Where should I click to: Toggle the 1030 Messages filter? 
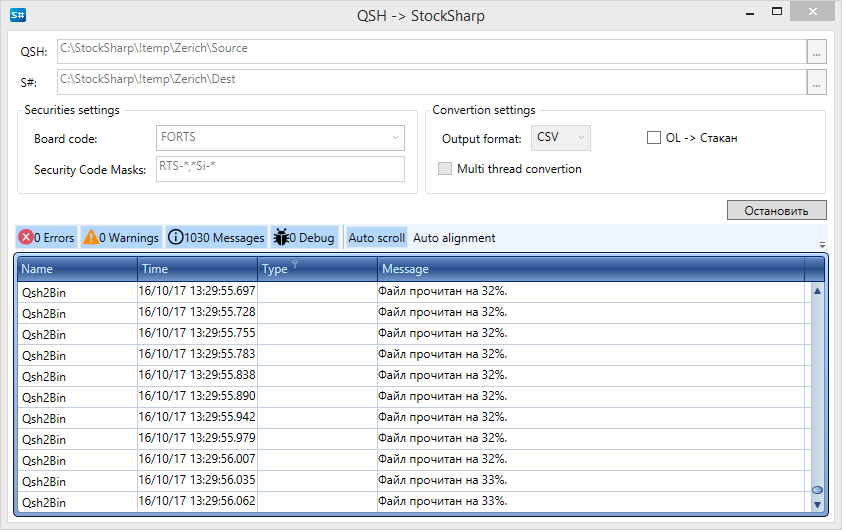click(216, 237)
